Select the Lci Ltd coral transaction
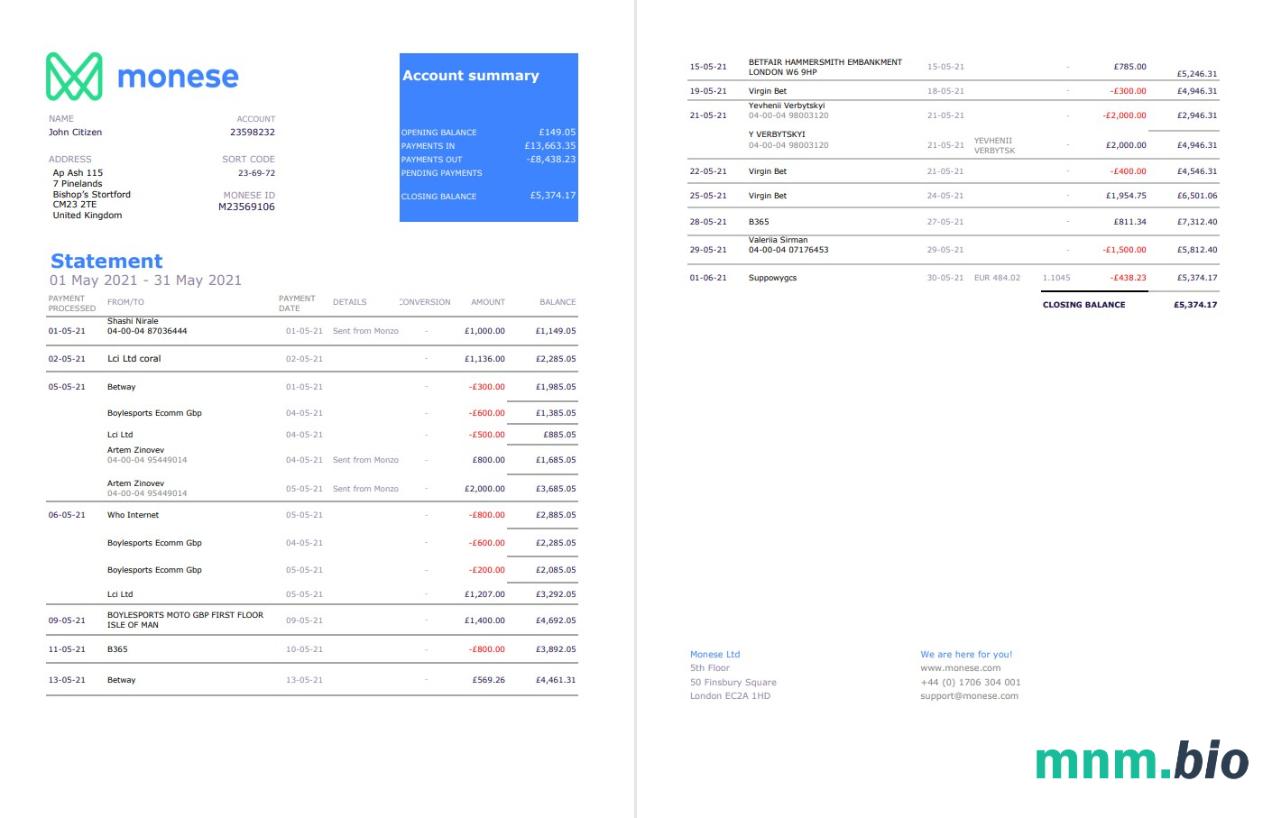Viewport: 1272px width, 818px height. pyautogui.click(x=134, y=358)
